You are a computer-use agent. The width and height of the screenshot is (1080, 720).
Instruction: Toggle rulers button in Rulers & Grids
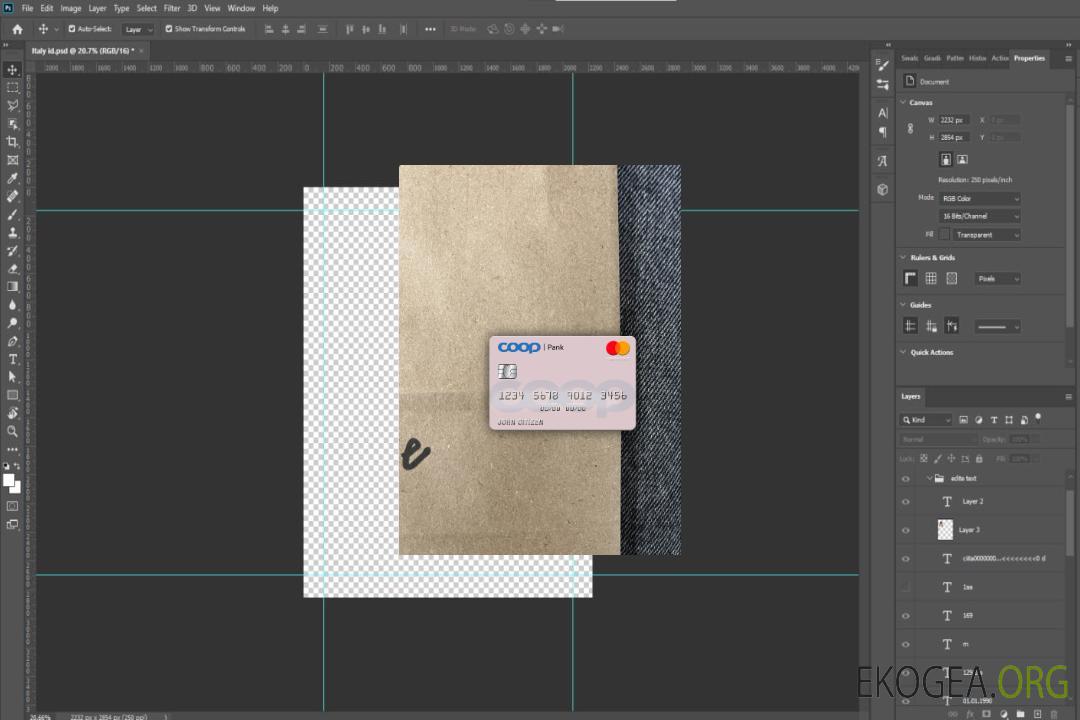(910, 278)
